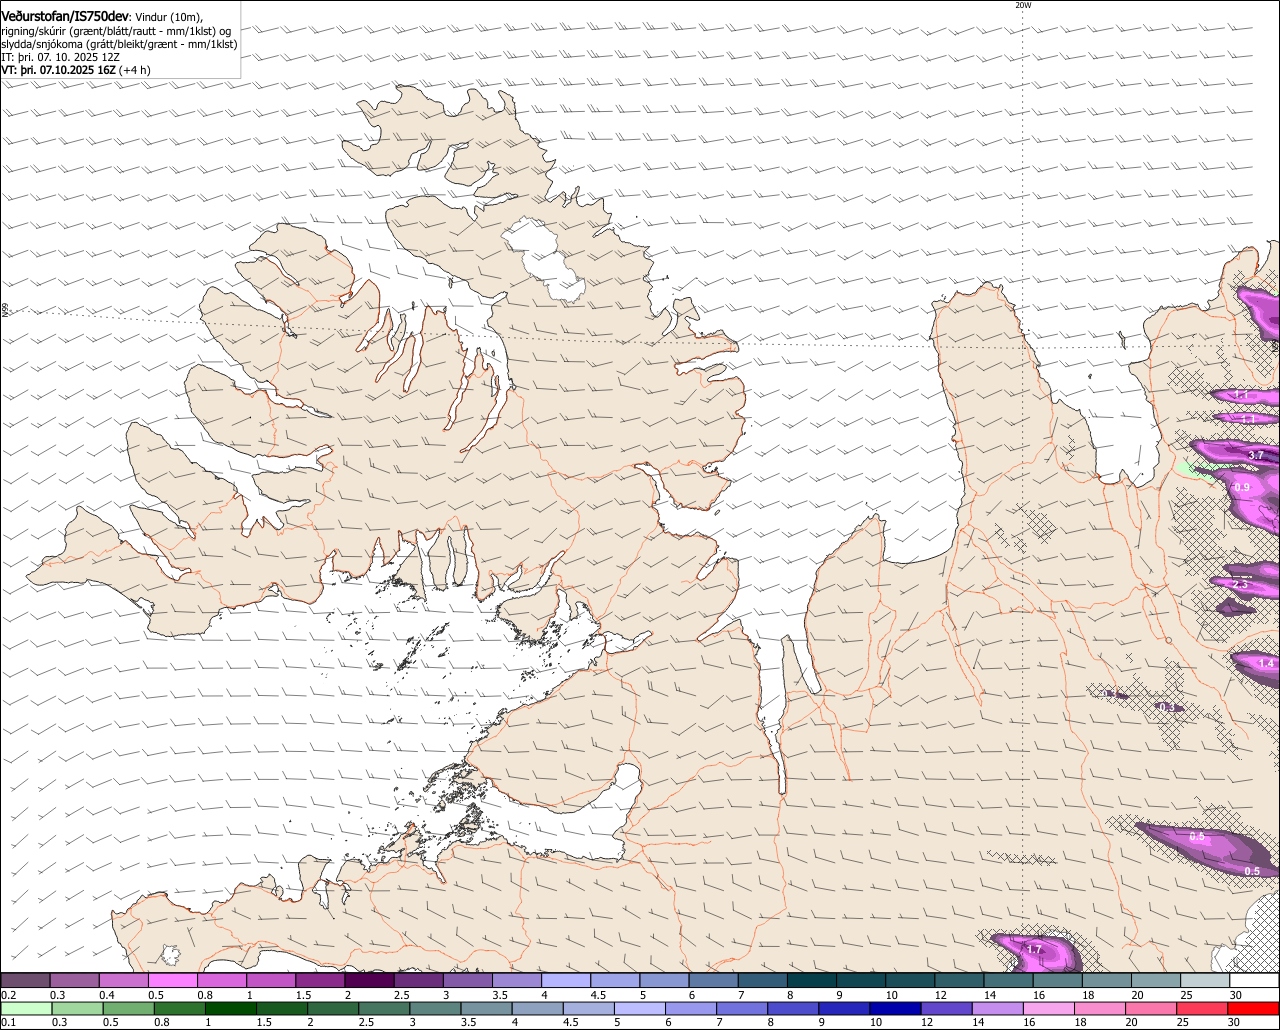Click the '0.4' legend scale label
The height and width of the screenshot is (1030, 1280).
[x=107, y=995]
